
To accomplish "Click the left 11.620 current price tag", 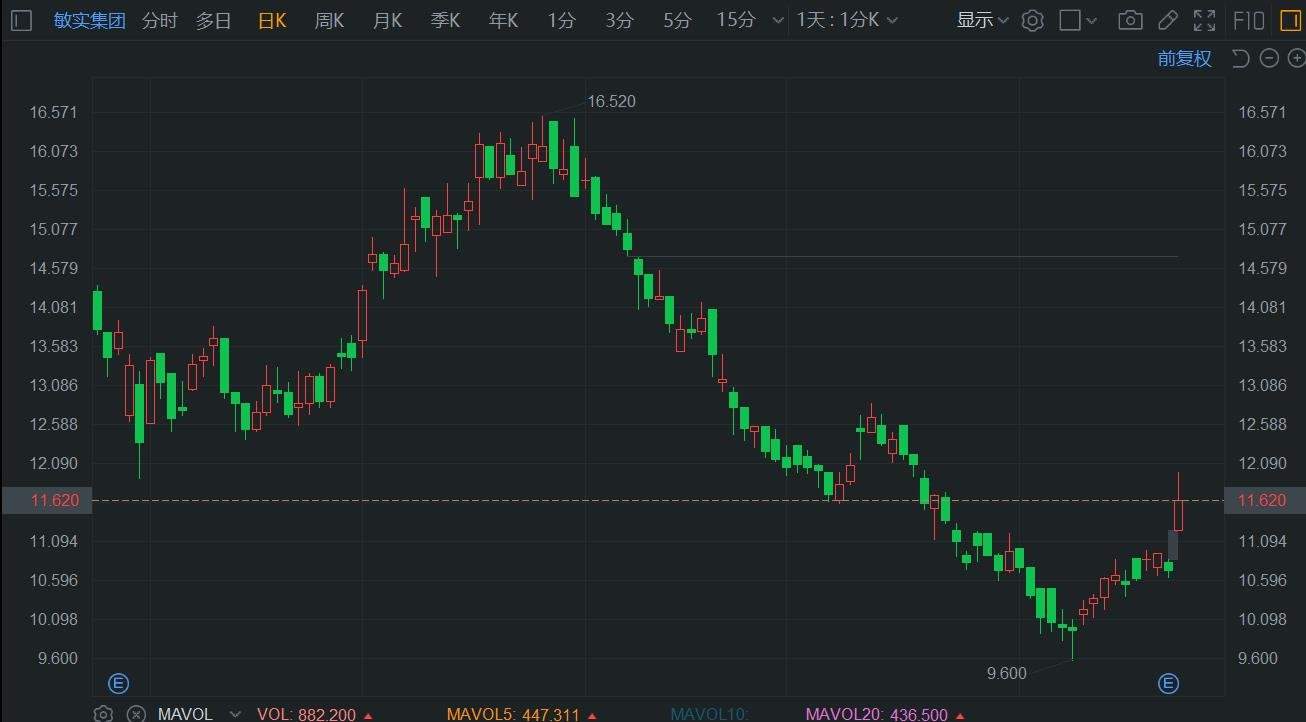I will 47,500.
